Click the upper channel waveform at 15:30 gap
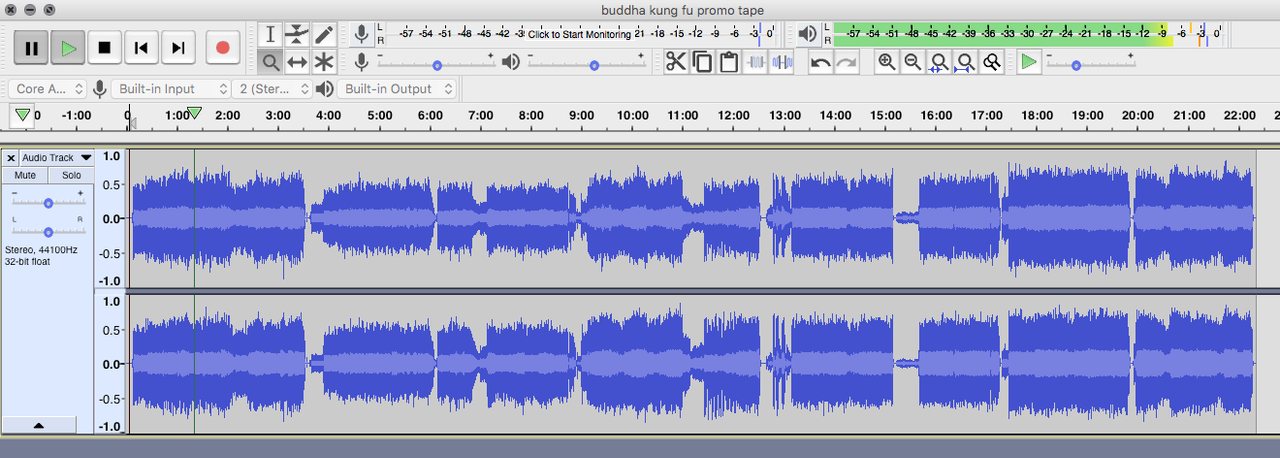Viewport: 1280px width, 458px height. (x=907, y=217)
